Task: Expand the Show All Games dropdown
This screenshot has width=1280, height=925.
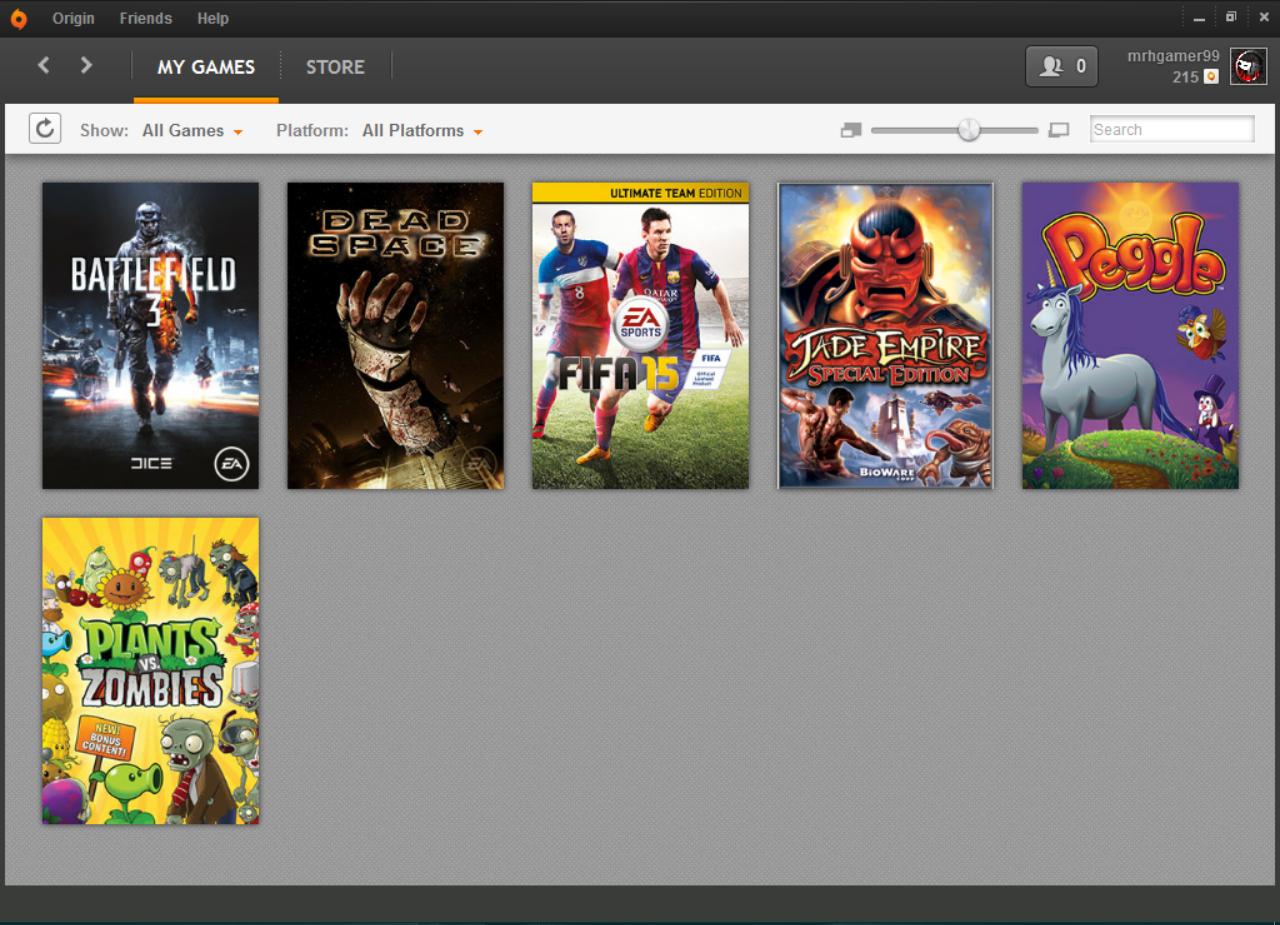Action: click(x=193, y=130)
